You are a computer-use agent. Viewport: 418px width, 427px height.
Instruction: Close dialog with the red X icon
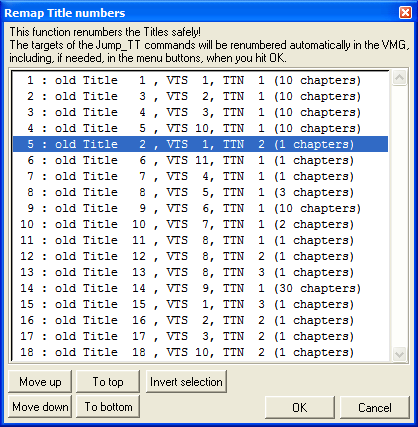405,13
